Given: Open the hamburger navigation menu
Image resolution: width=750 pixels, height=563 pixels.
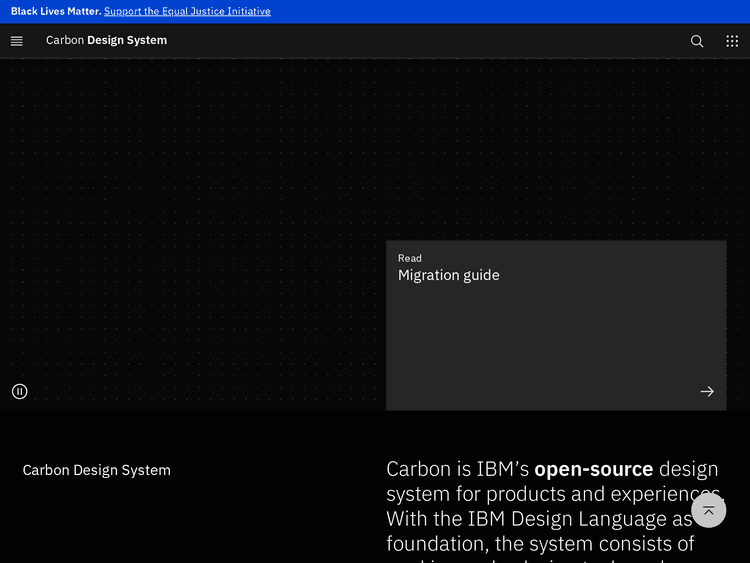Looking at the screenshot, I should [x=17, y=41].
